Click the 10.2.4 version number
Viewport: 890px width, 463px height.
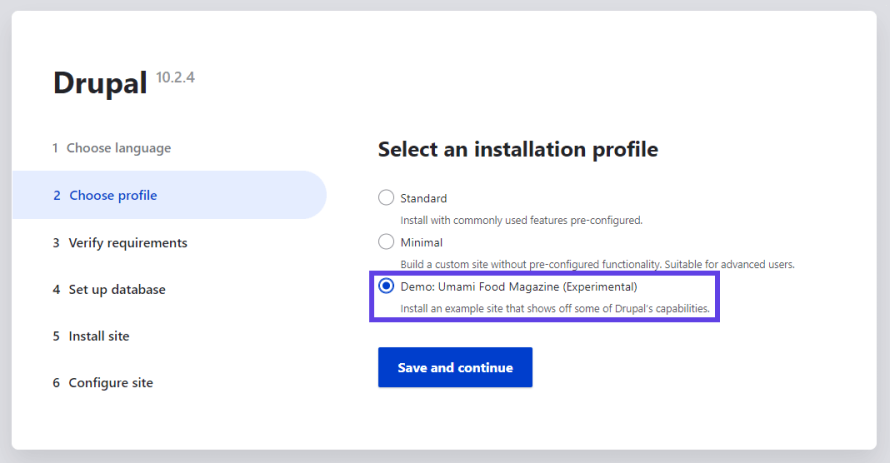pyautogui.click(x=175, y=77)
